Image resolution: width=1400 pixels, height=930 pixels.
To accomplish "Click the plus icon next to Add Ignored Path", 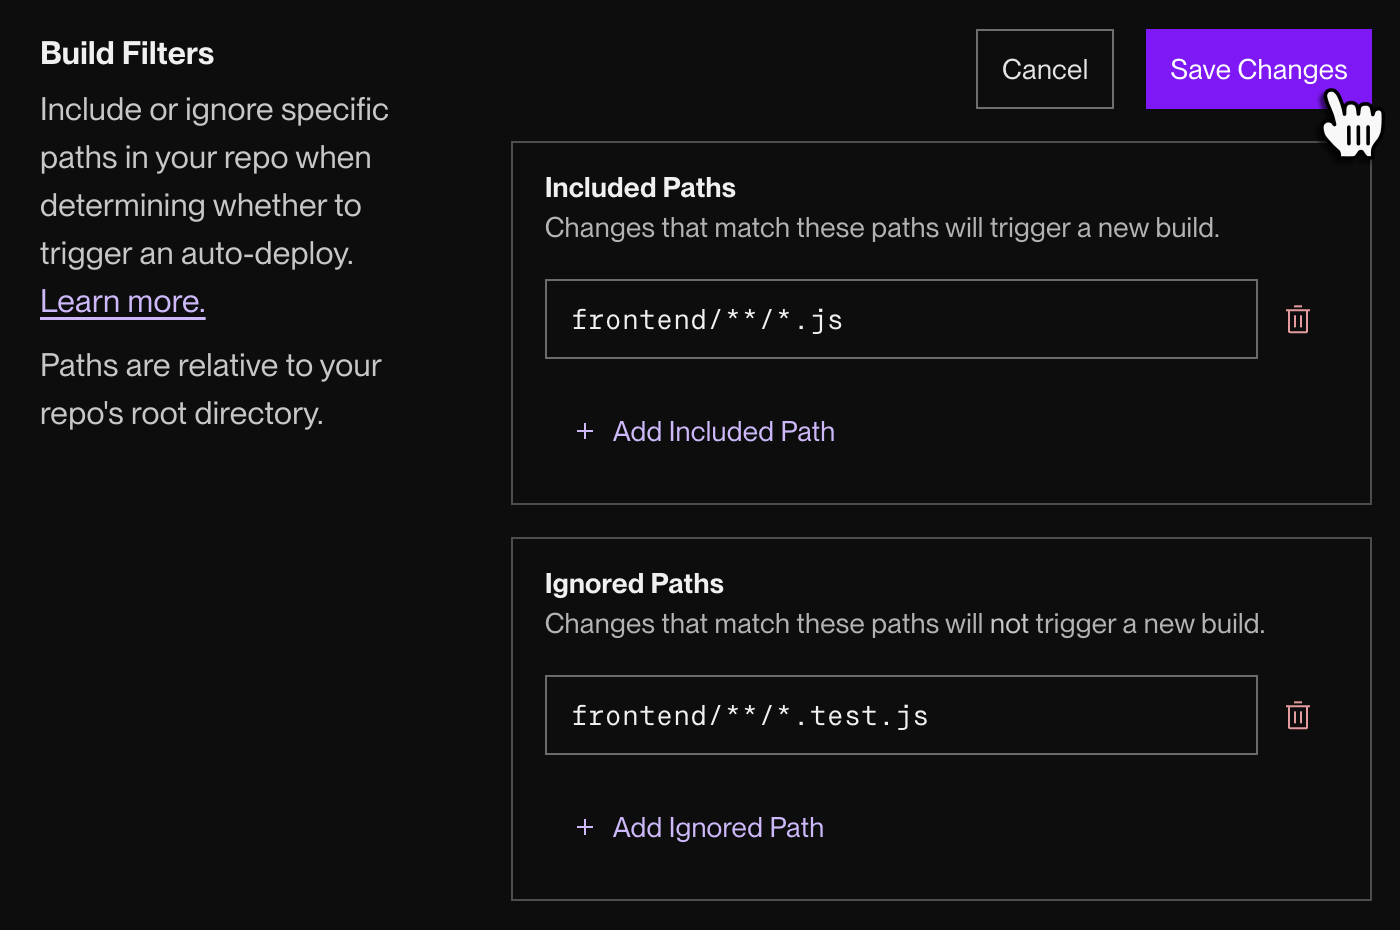I will point(584,827).
